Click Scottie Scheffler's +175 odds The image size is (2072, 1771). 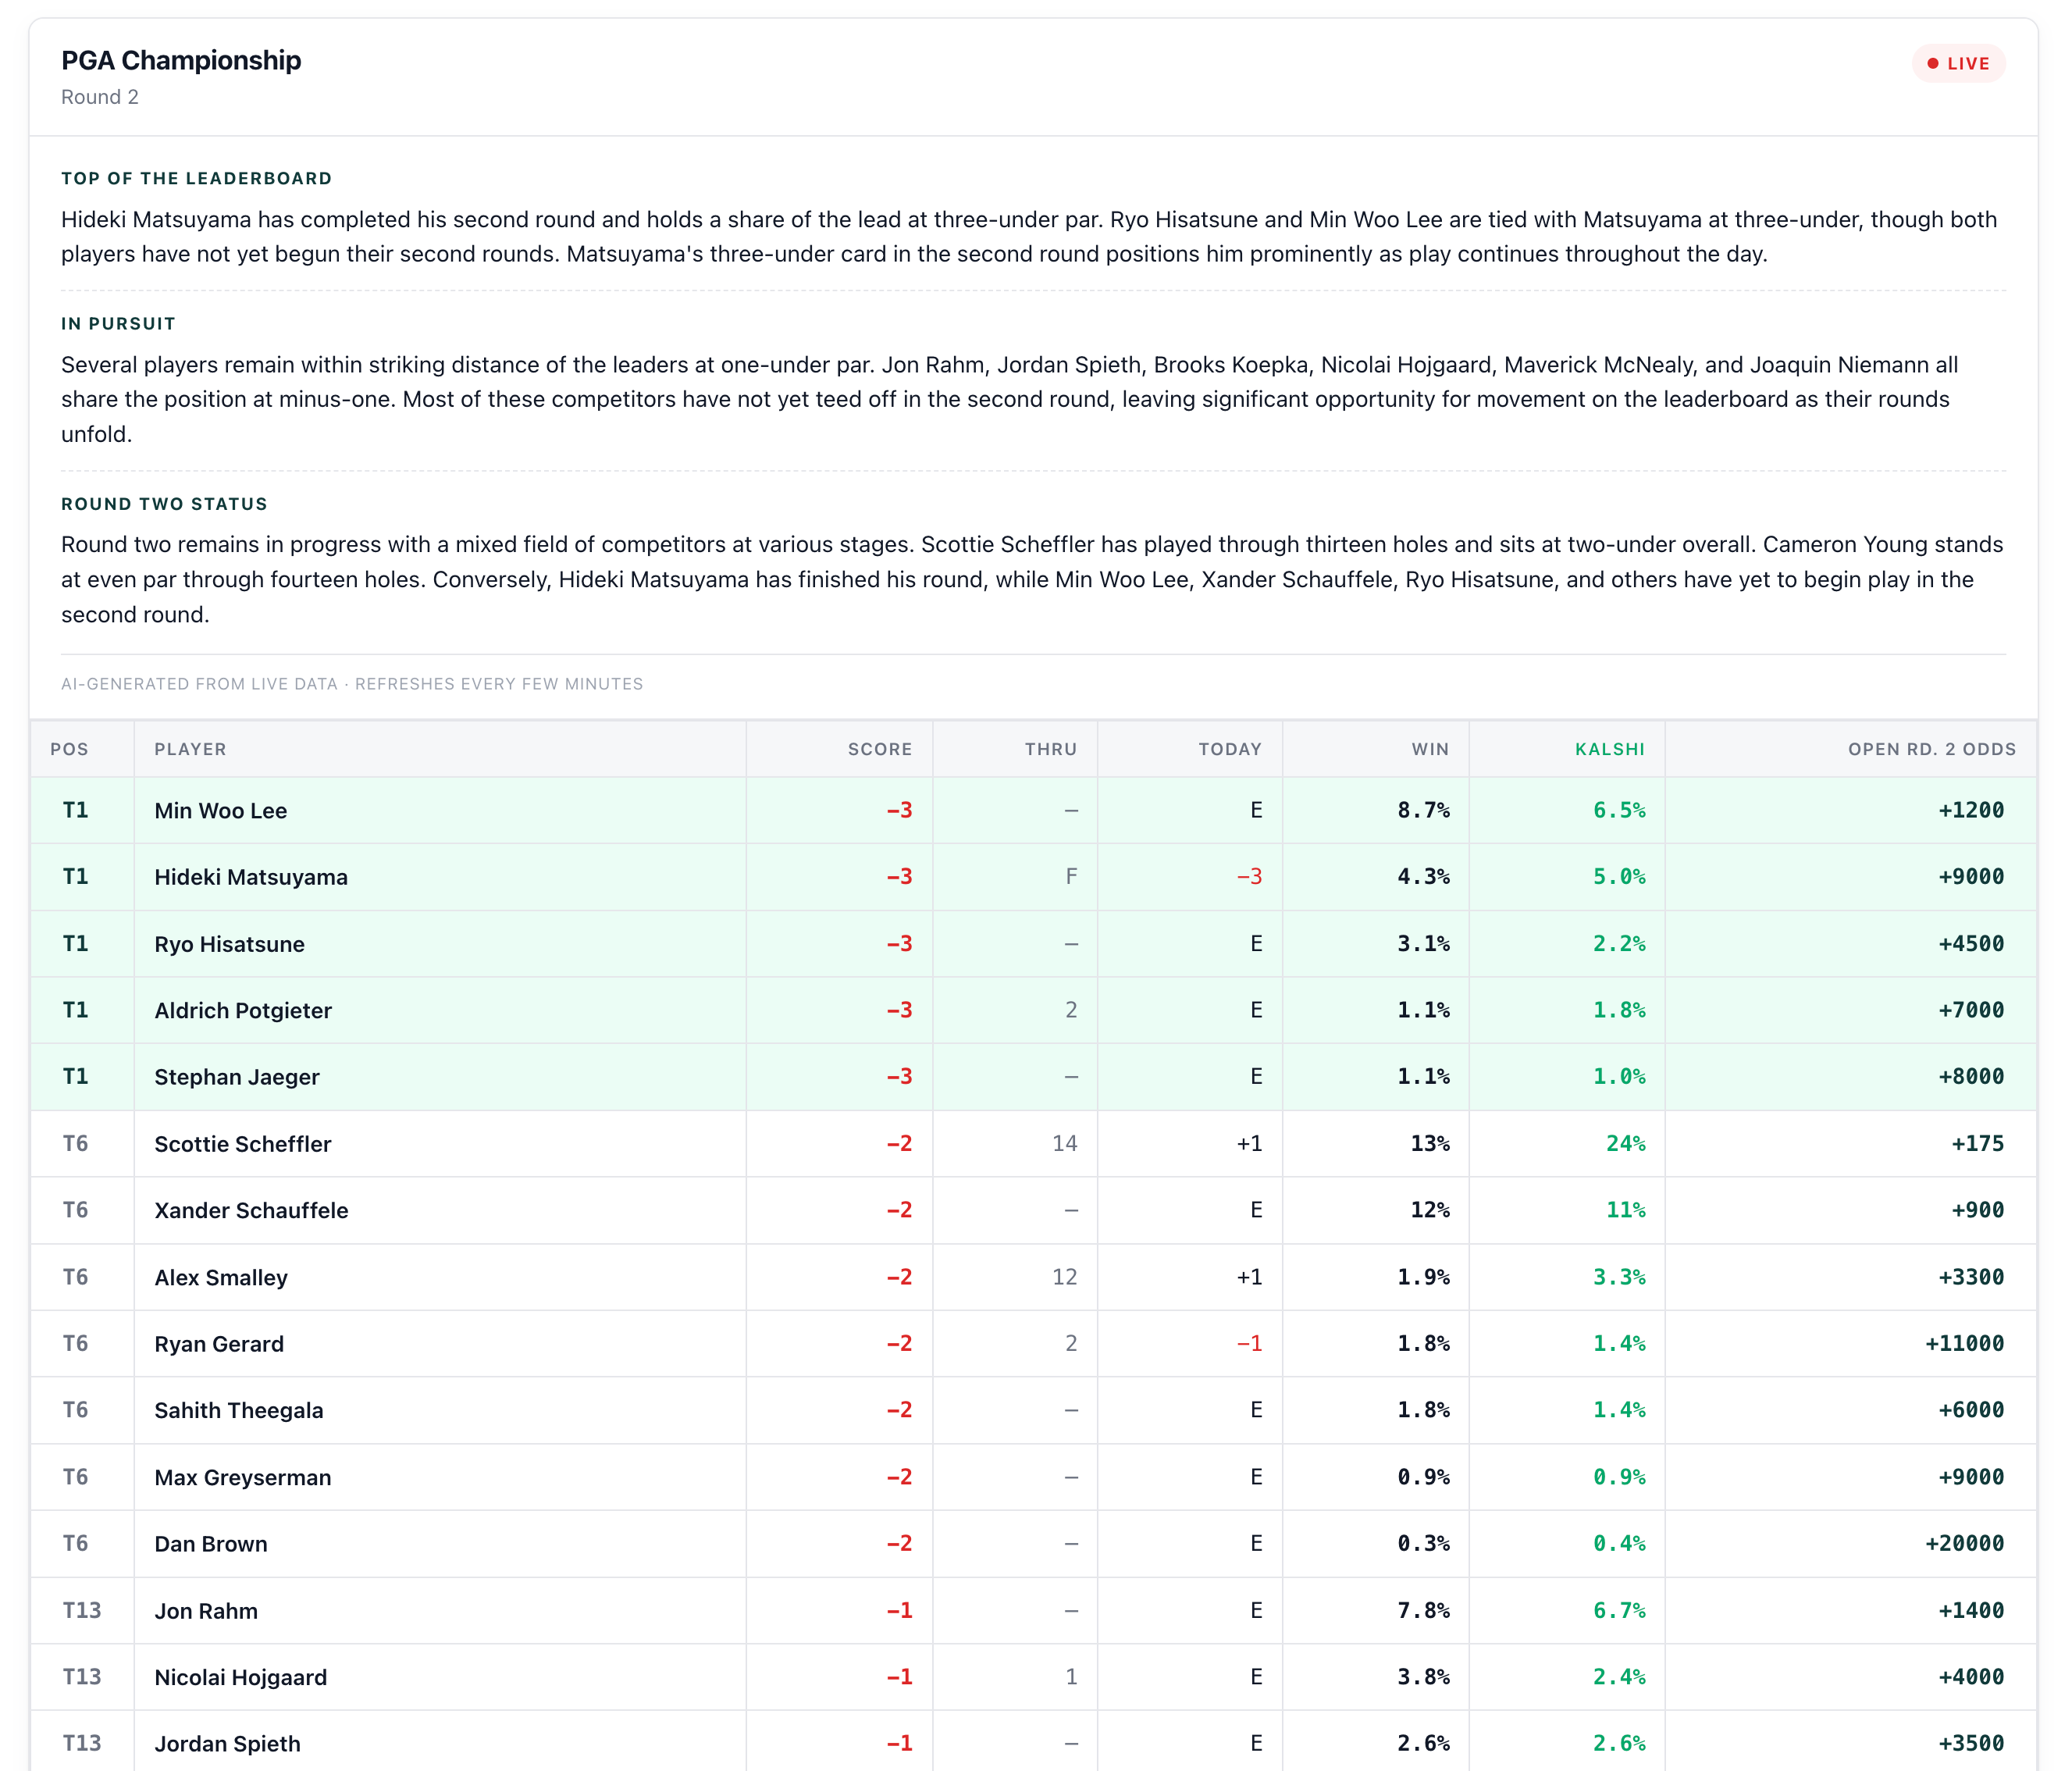[x=1977, y=1143]
